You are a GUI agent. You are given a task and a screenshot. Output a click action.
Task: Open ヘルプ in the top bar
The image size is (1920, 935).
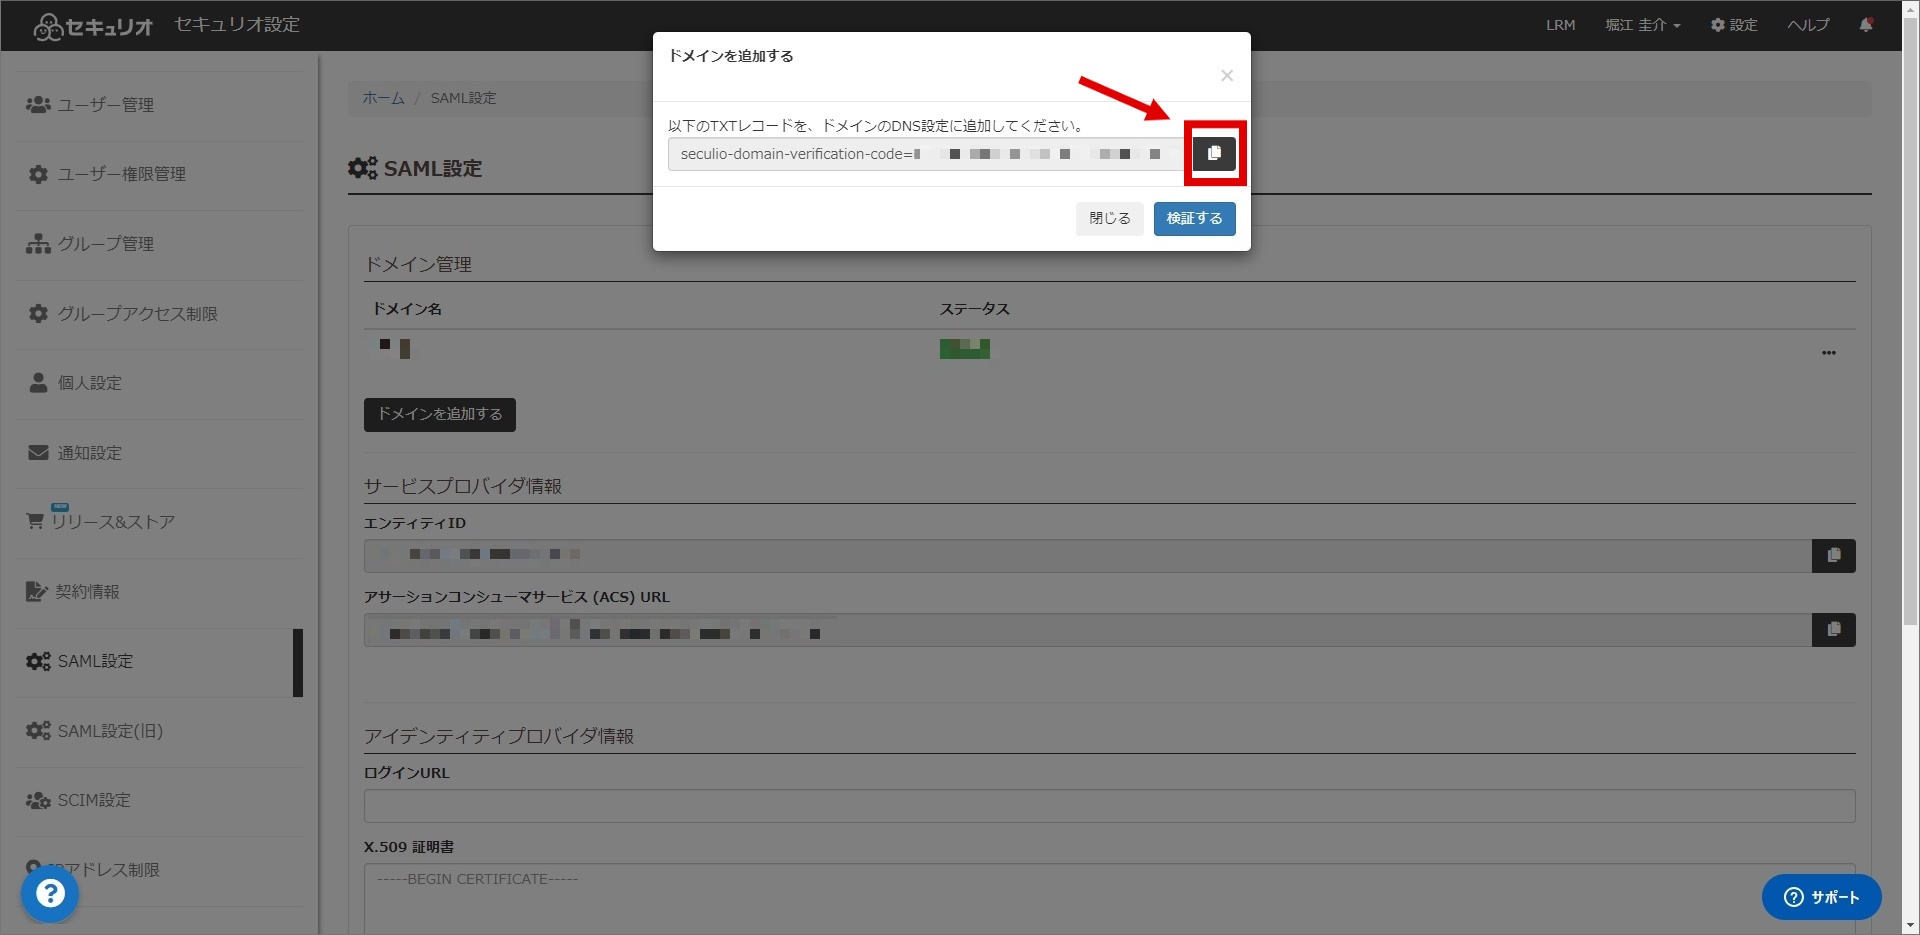point(1808,25)
